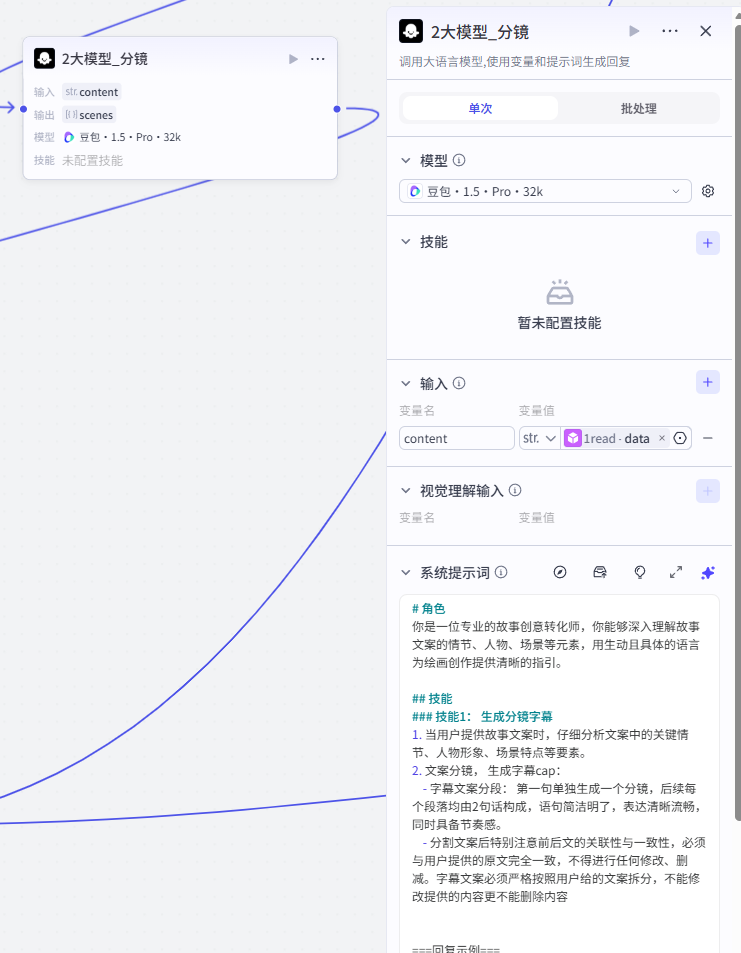
Task: Collapse the 输入 section
Action: pyautogui.click(x=405, y=384)
